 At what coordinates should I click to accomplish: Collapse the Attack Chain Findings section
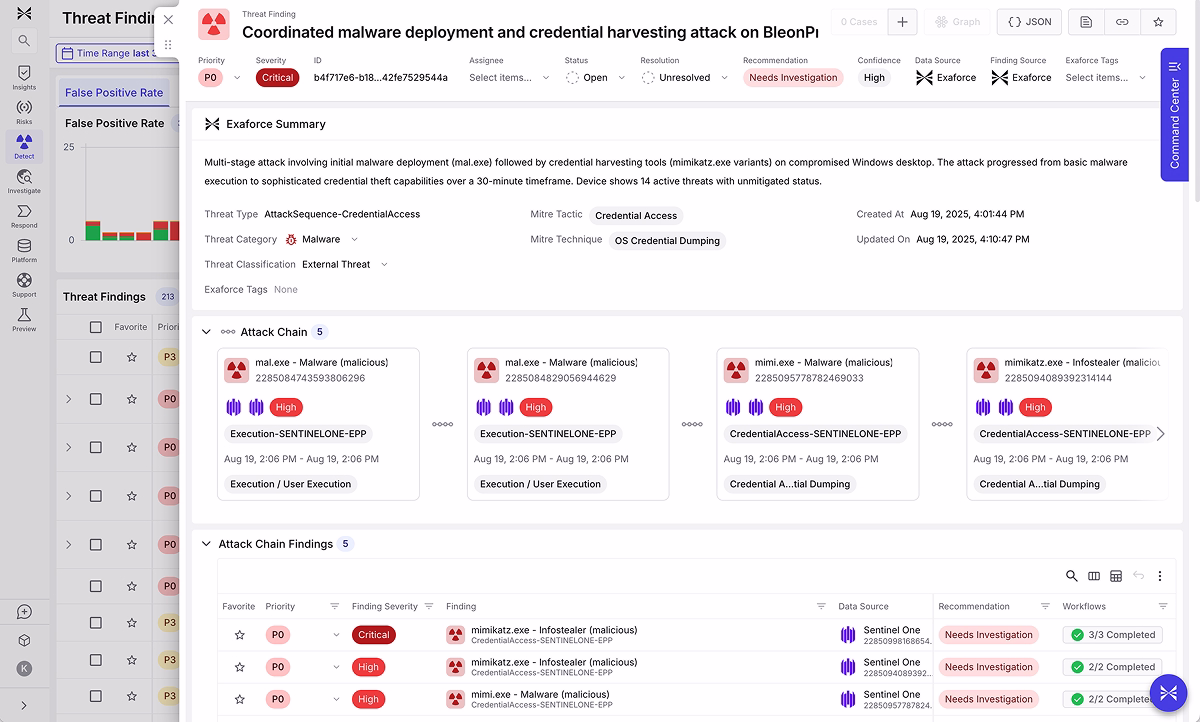207,544
